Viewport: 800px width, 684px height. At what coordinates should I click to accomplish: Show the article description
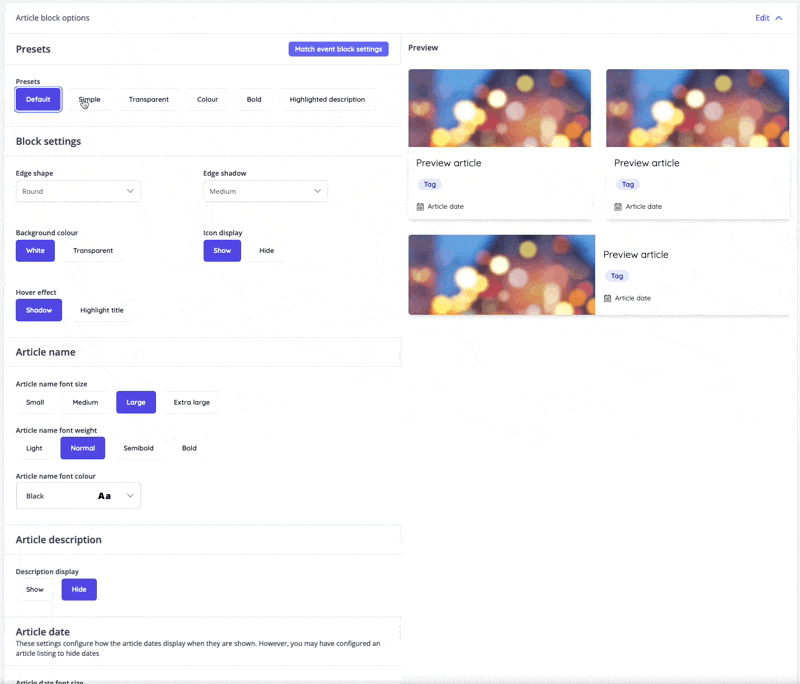[x=34, y=589]
